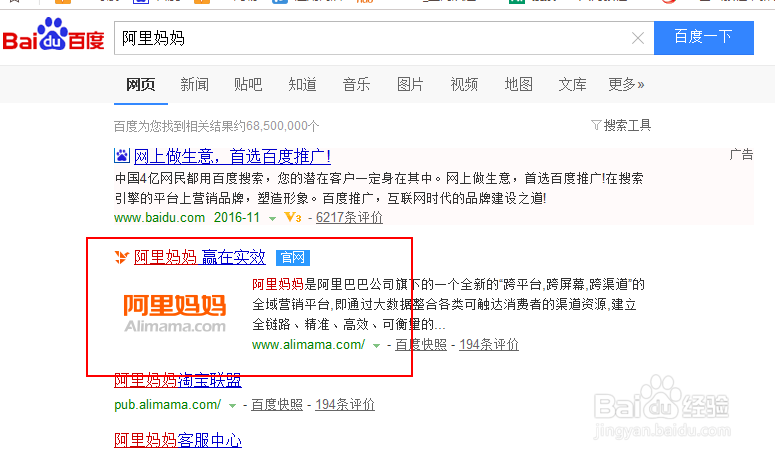Clear the search box with the X icon
The height and width of the screenshot is (458, 775).
[638, 38]
